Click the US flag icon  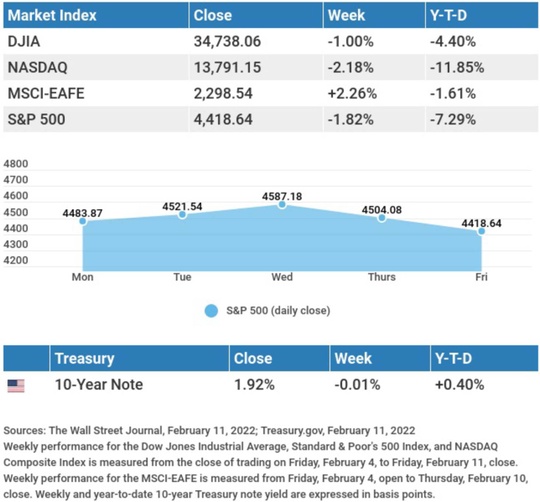(16, 386)
